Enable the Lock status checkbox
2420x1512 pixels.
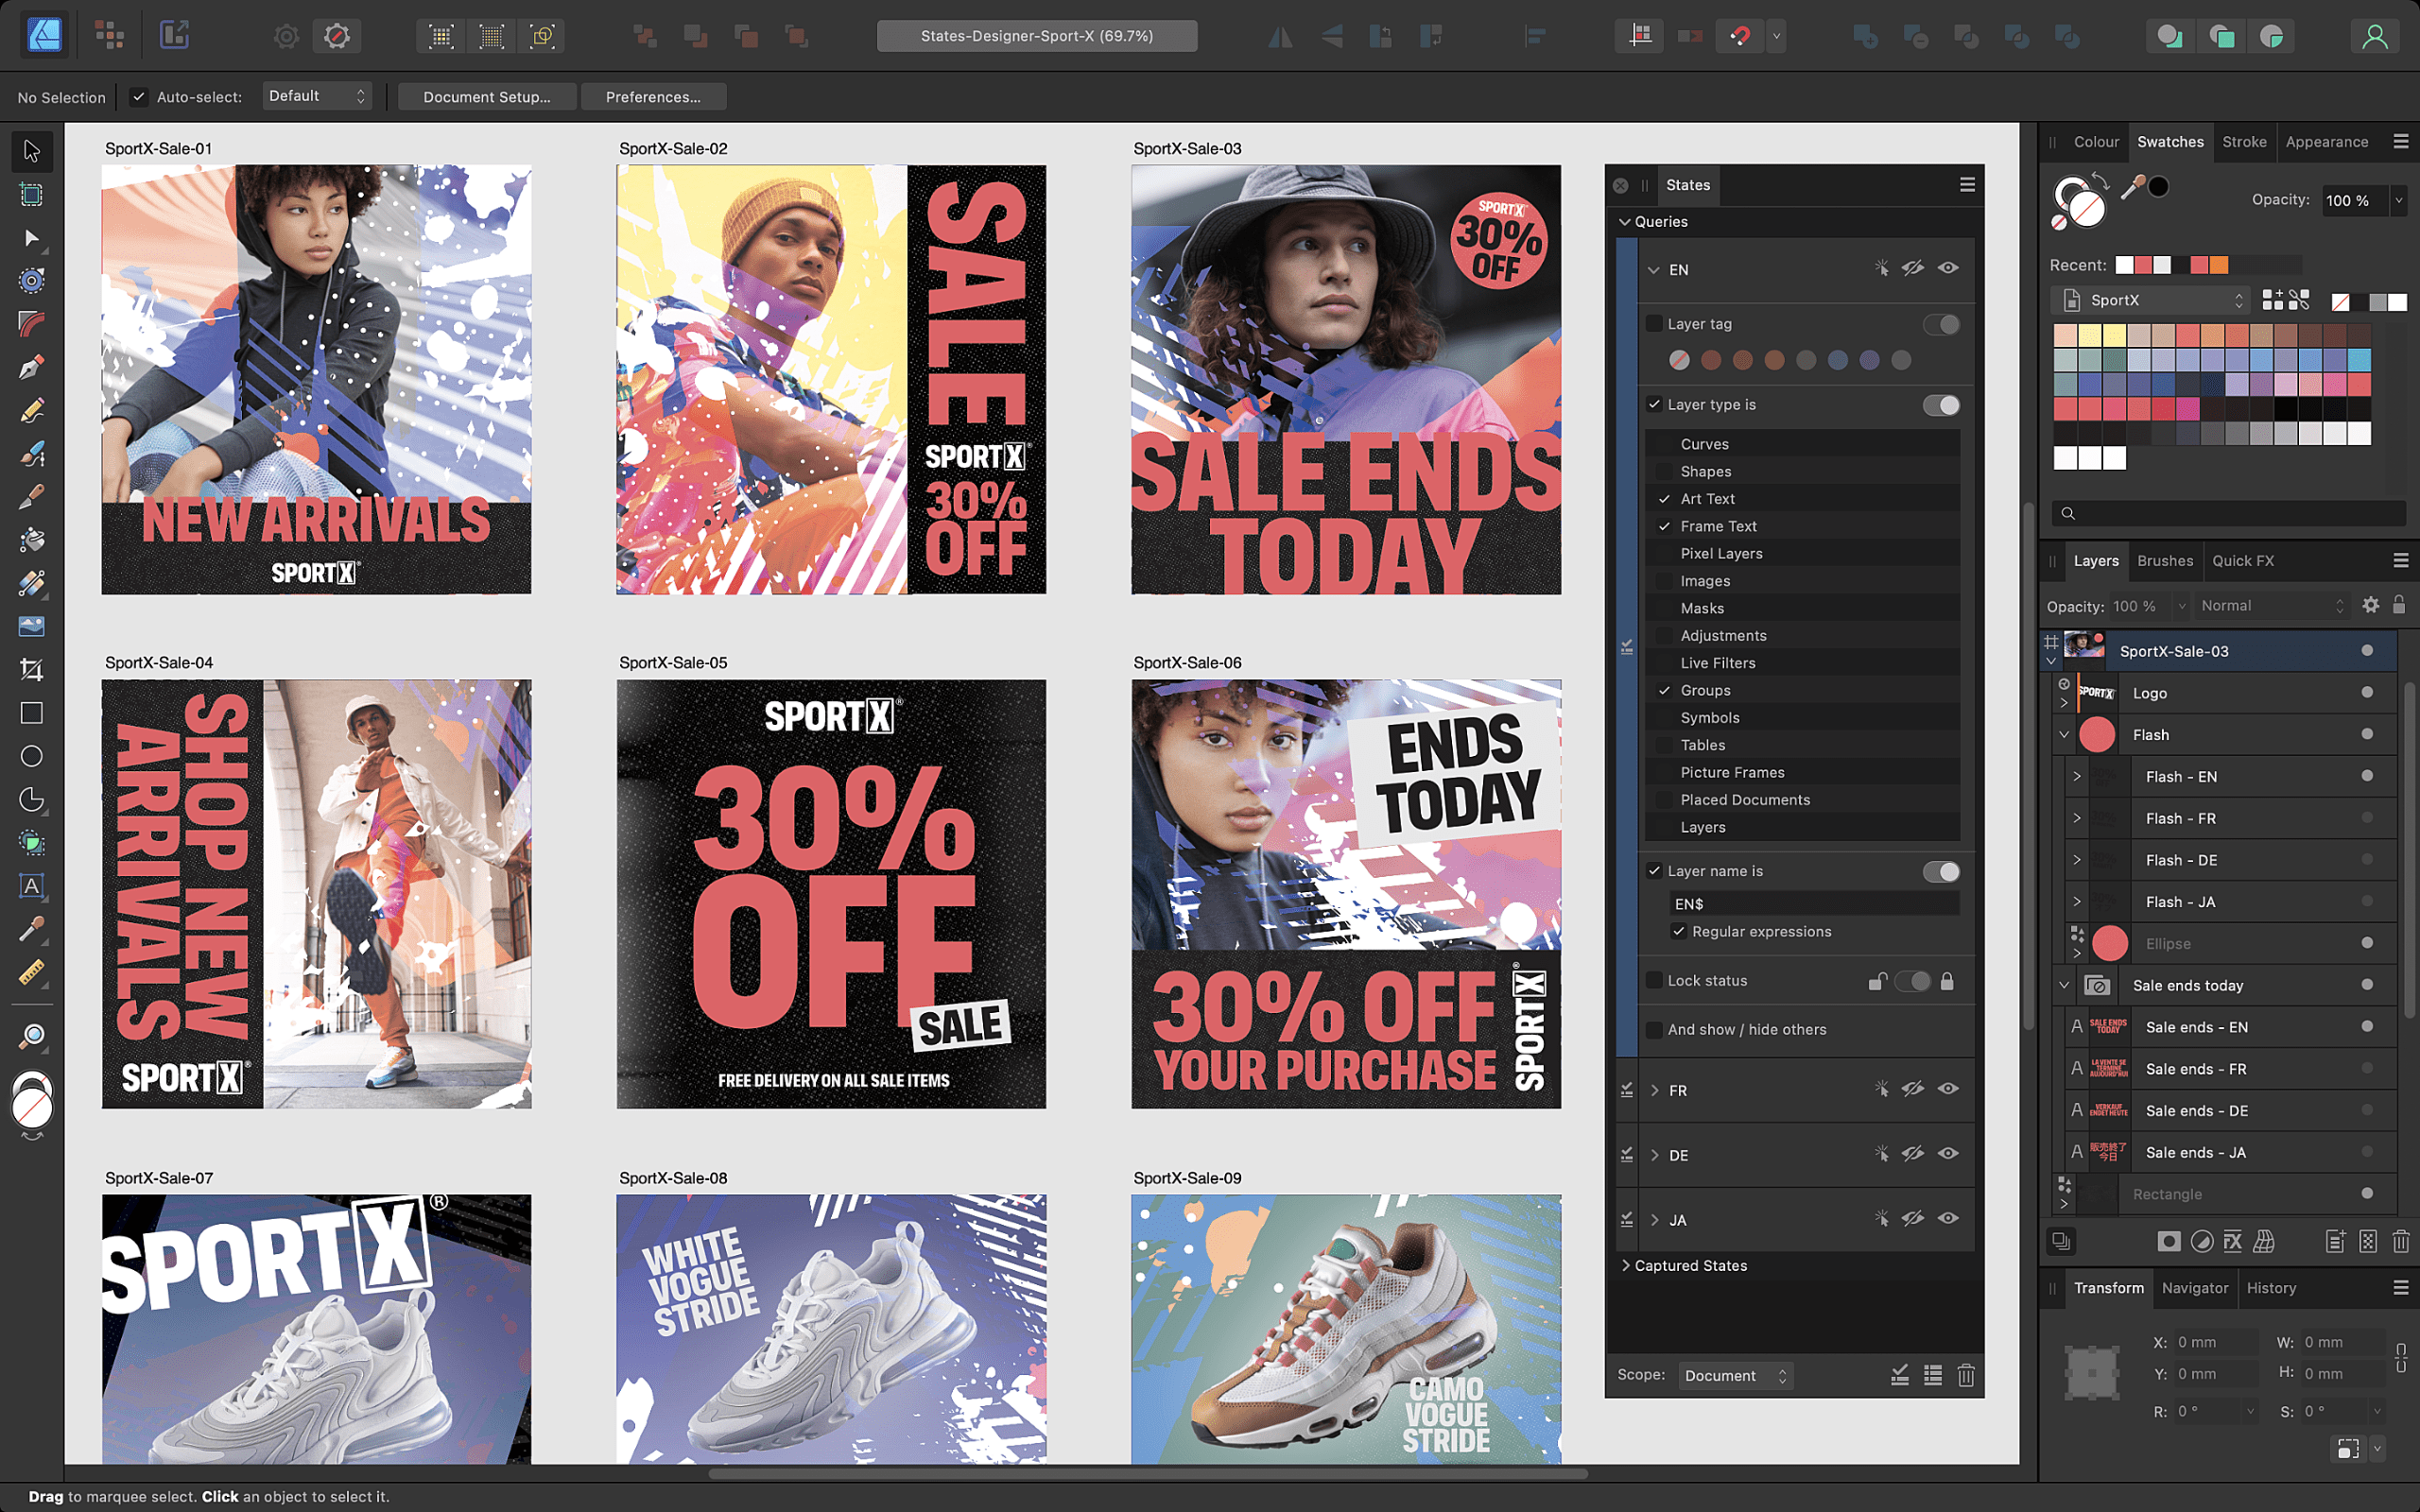pyautogui.click(x=1654, y=980)
